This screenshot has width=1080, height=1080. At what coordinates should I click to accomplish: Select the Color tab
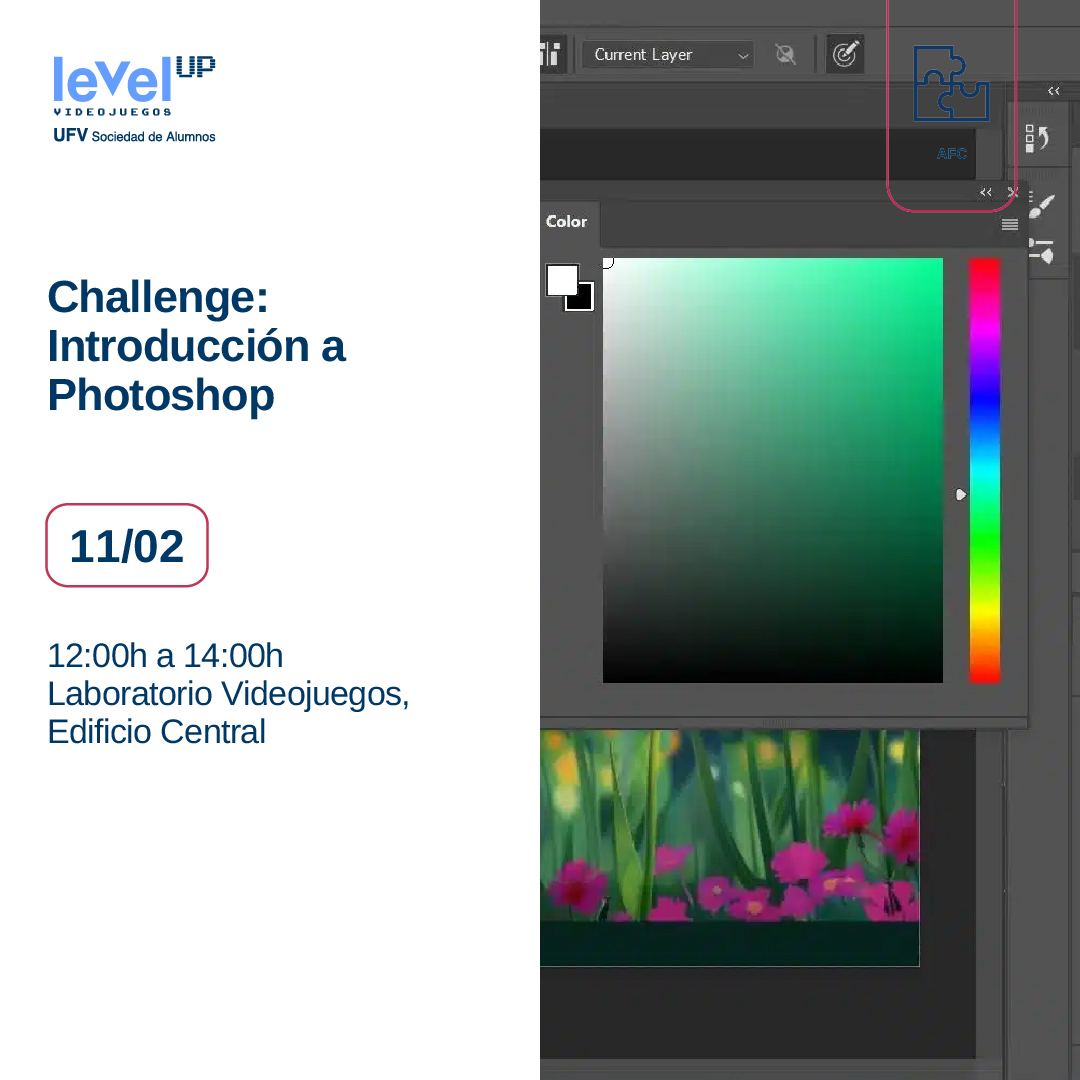(x=566, y=222)
